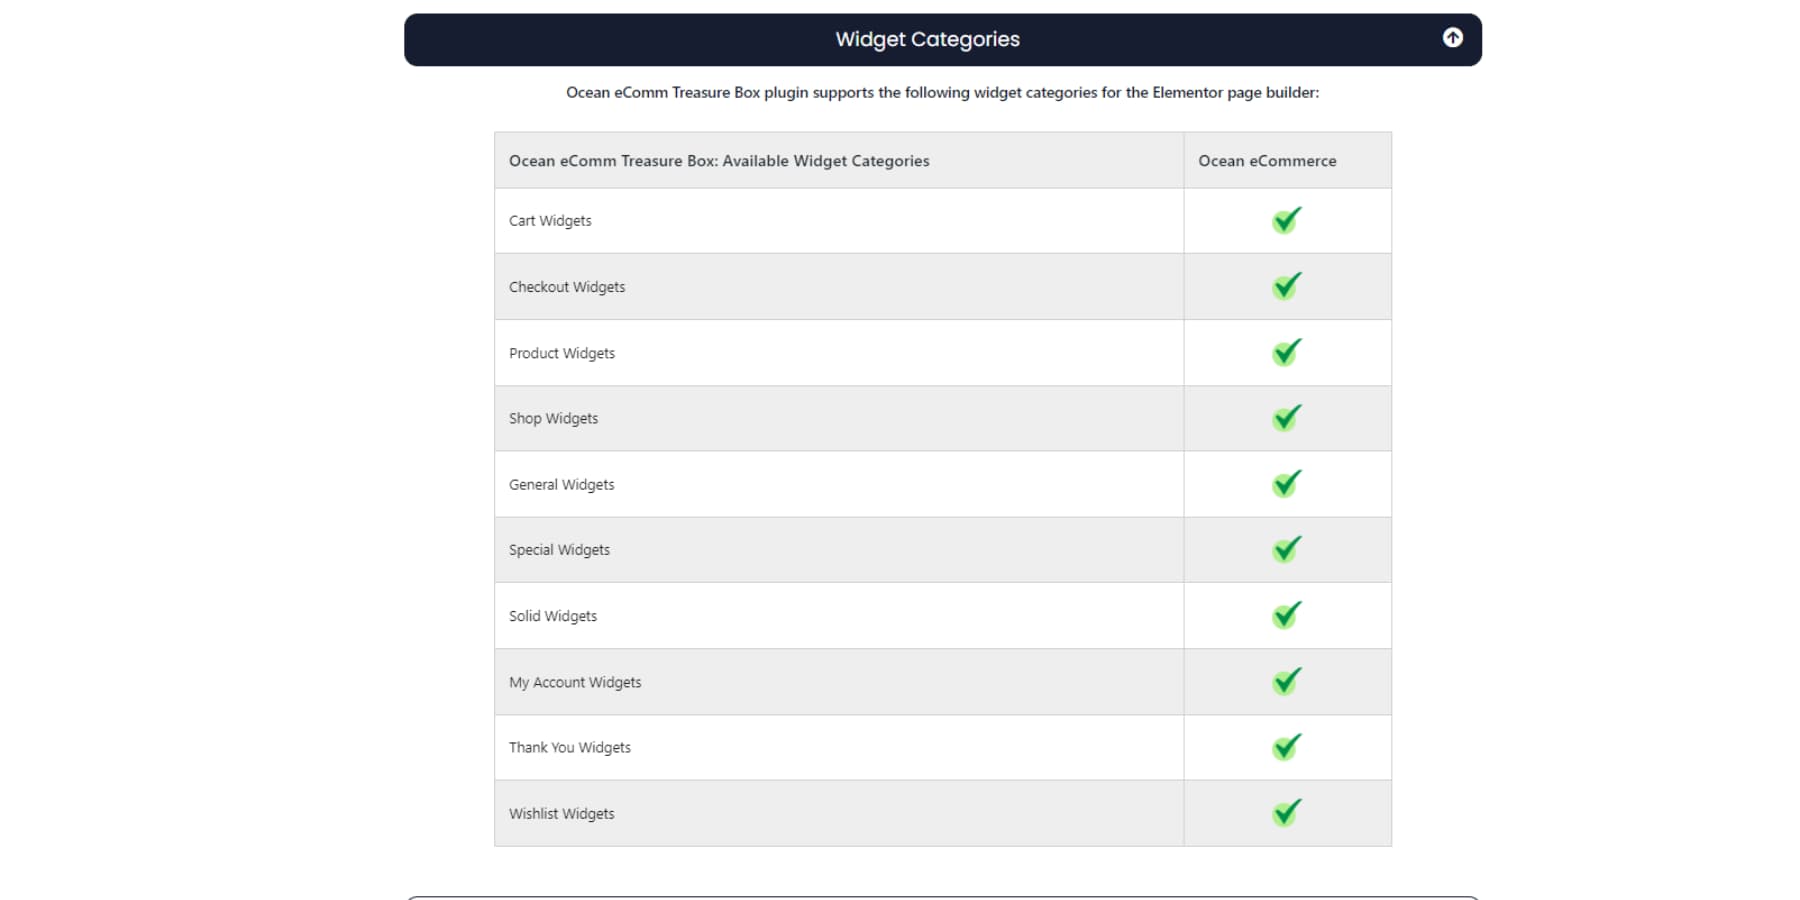Click the dark navy header bar background
This screenshot has height=900, width=1800.
(600, 39)
